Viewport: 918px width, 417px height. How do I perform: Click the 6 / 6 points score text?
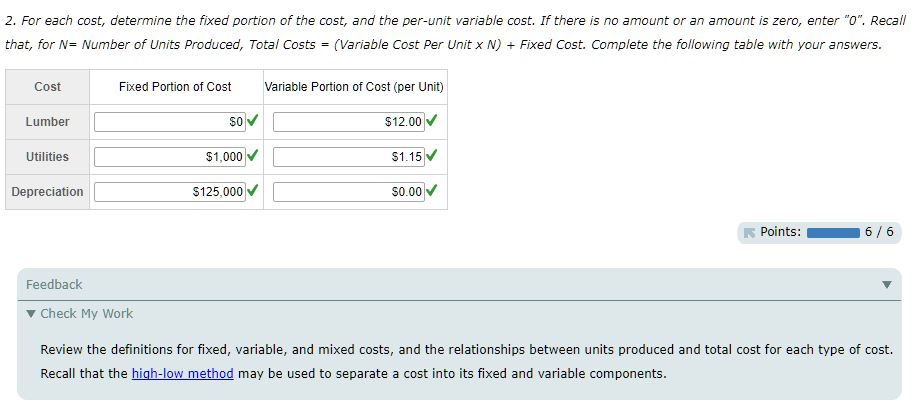tap(879, 232)
